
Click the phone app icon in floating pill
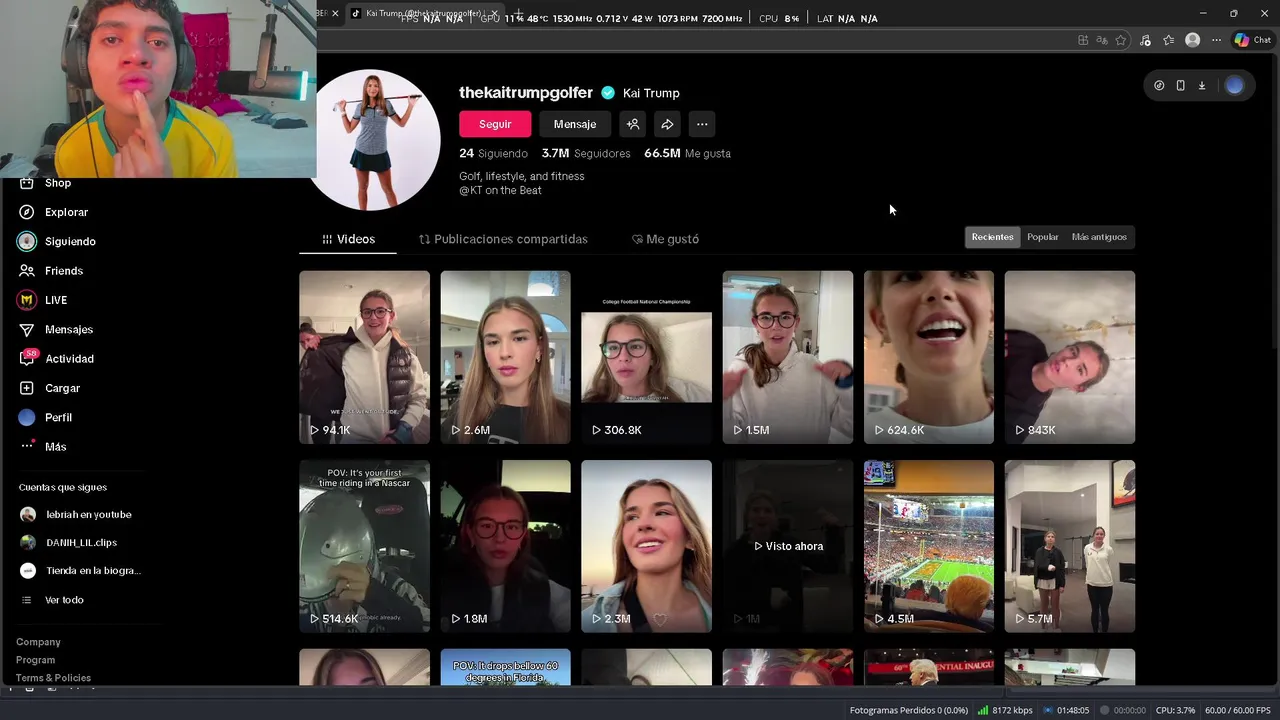[x=1180, y=86]
